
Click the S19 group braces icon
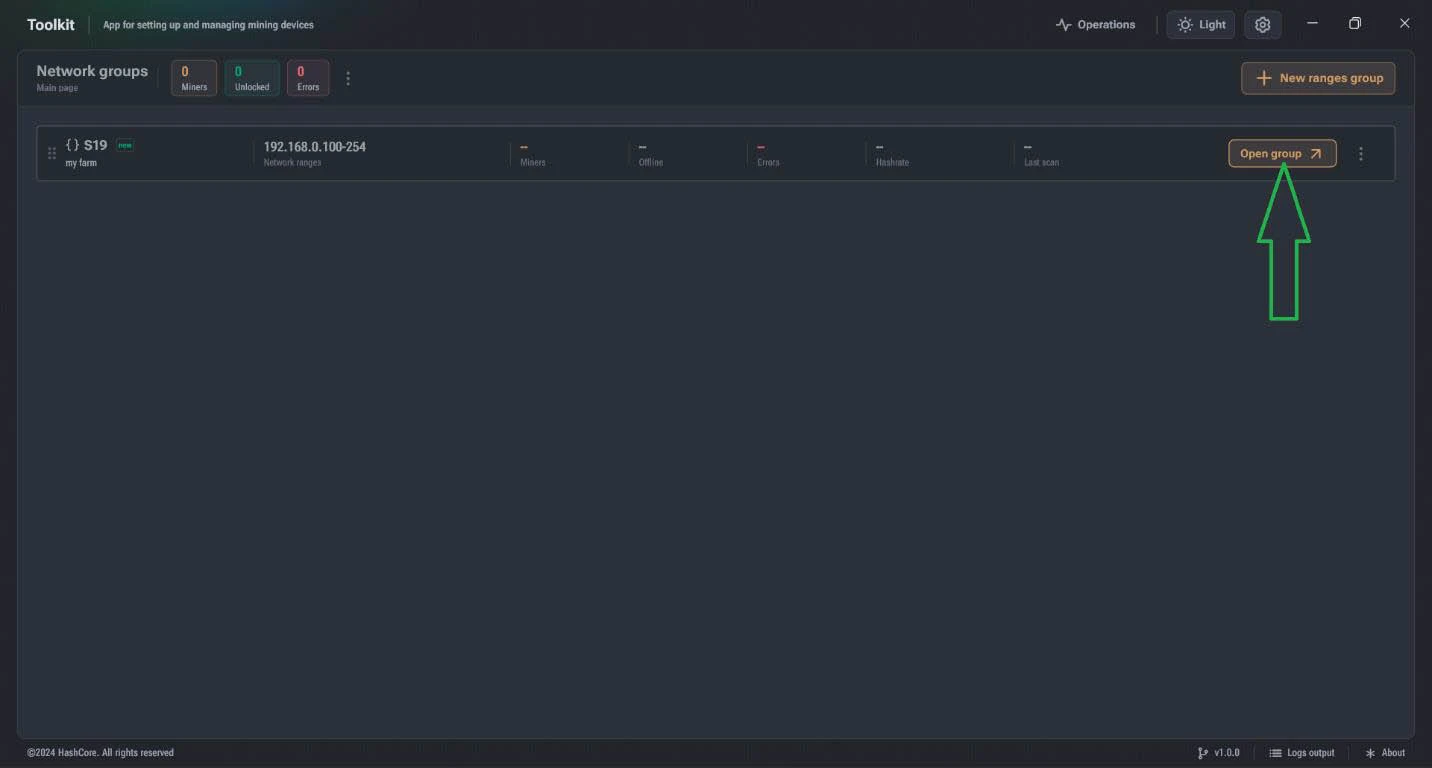[72, 145]
